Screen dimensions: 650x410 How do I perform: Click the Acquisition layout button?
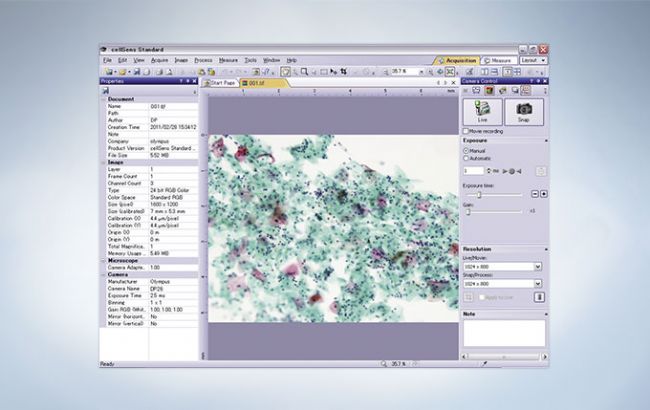coord(456,60)
